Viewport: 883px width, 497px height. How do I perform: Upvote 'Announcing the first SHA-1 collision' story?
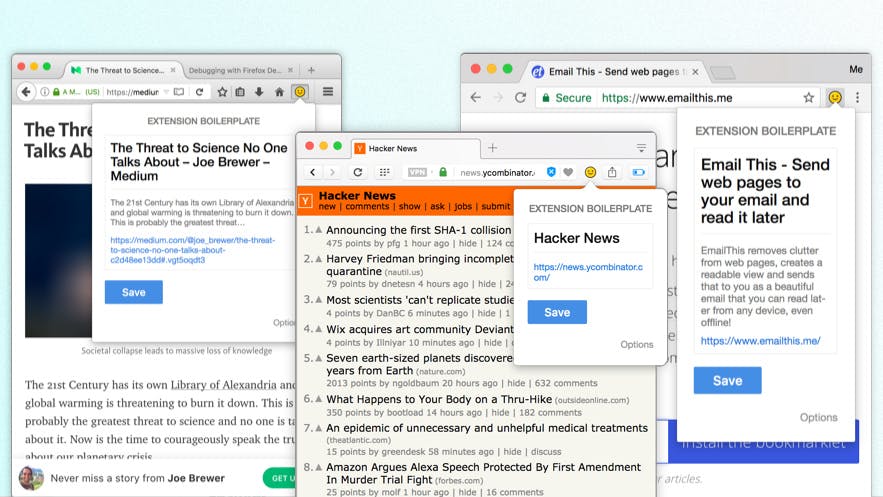pyautogui.click(x=319, y=230)
